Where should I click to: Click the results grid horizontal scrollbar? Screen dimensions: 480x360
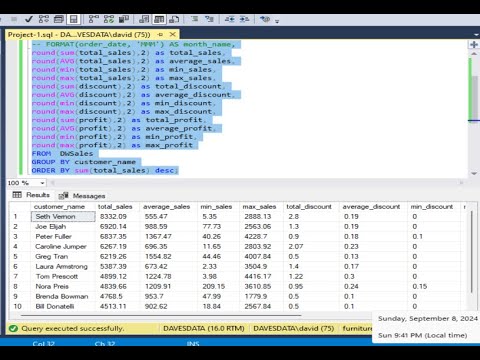tap(161, 315)
